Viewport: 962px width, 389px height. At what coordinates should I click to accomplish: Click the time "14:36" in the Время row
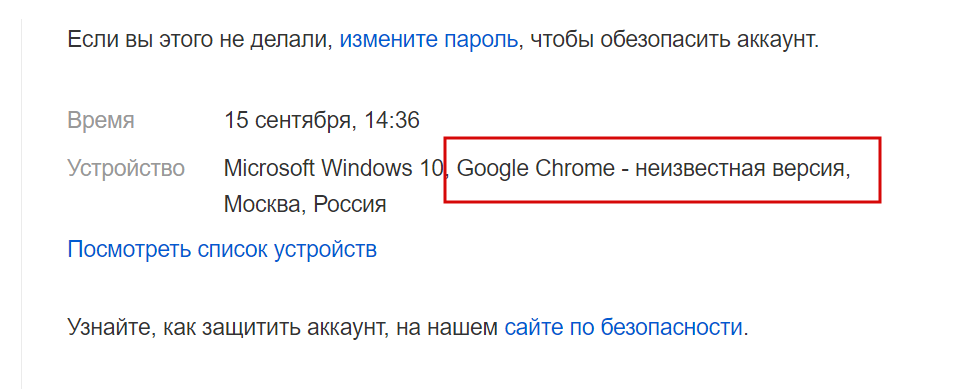coord(392,120)
